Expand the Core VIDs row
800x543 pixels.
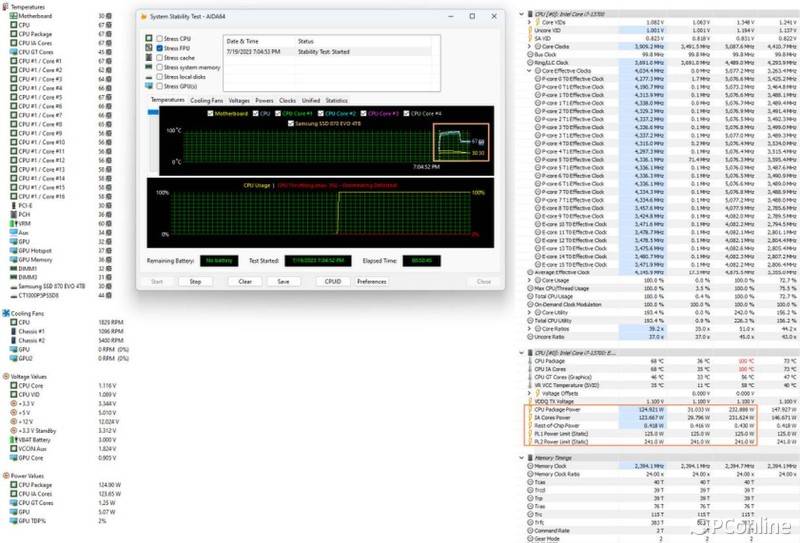tap(530, 22)
